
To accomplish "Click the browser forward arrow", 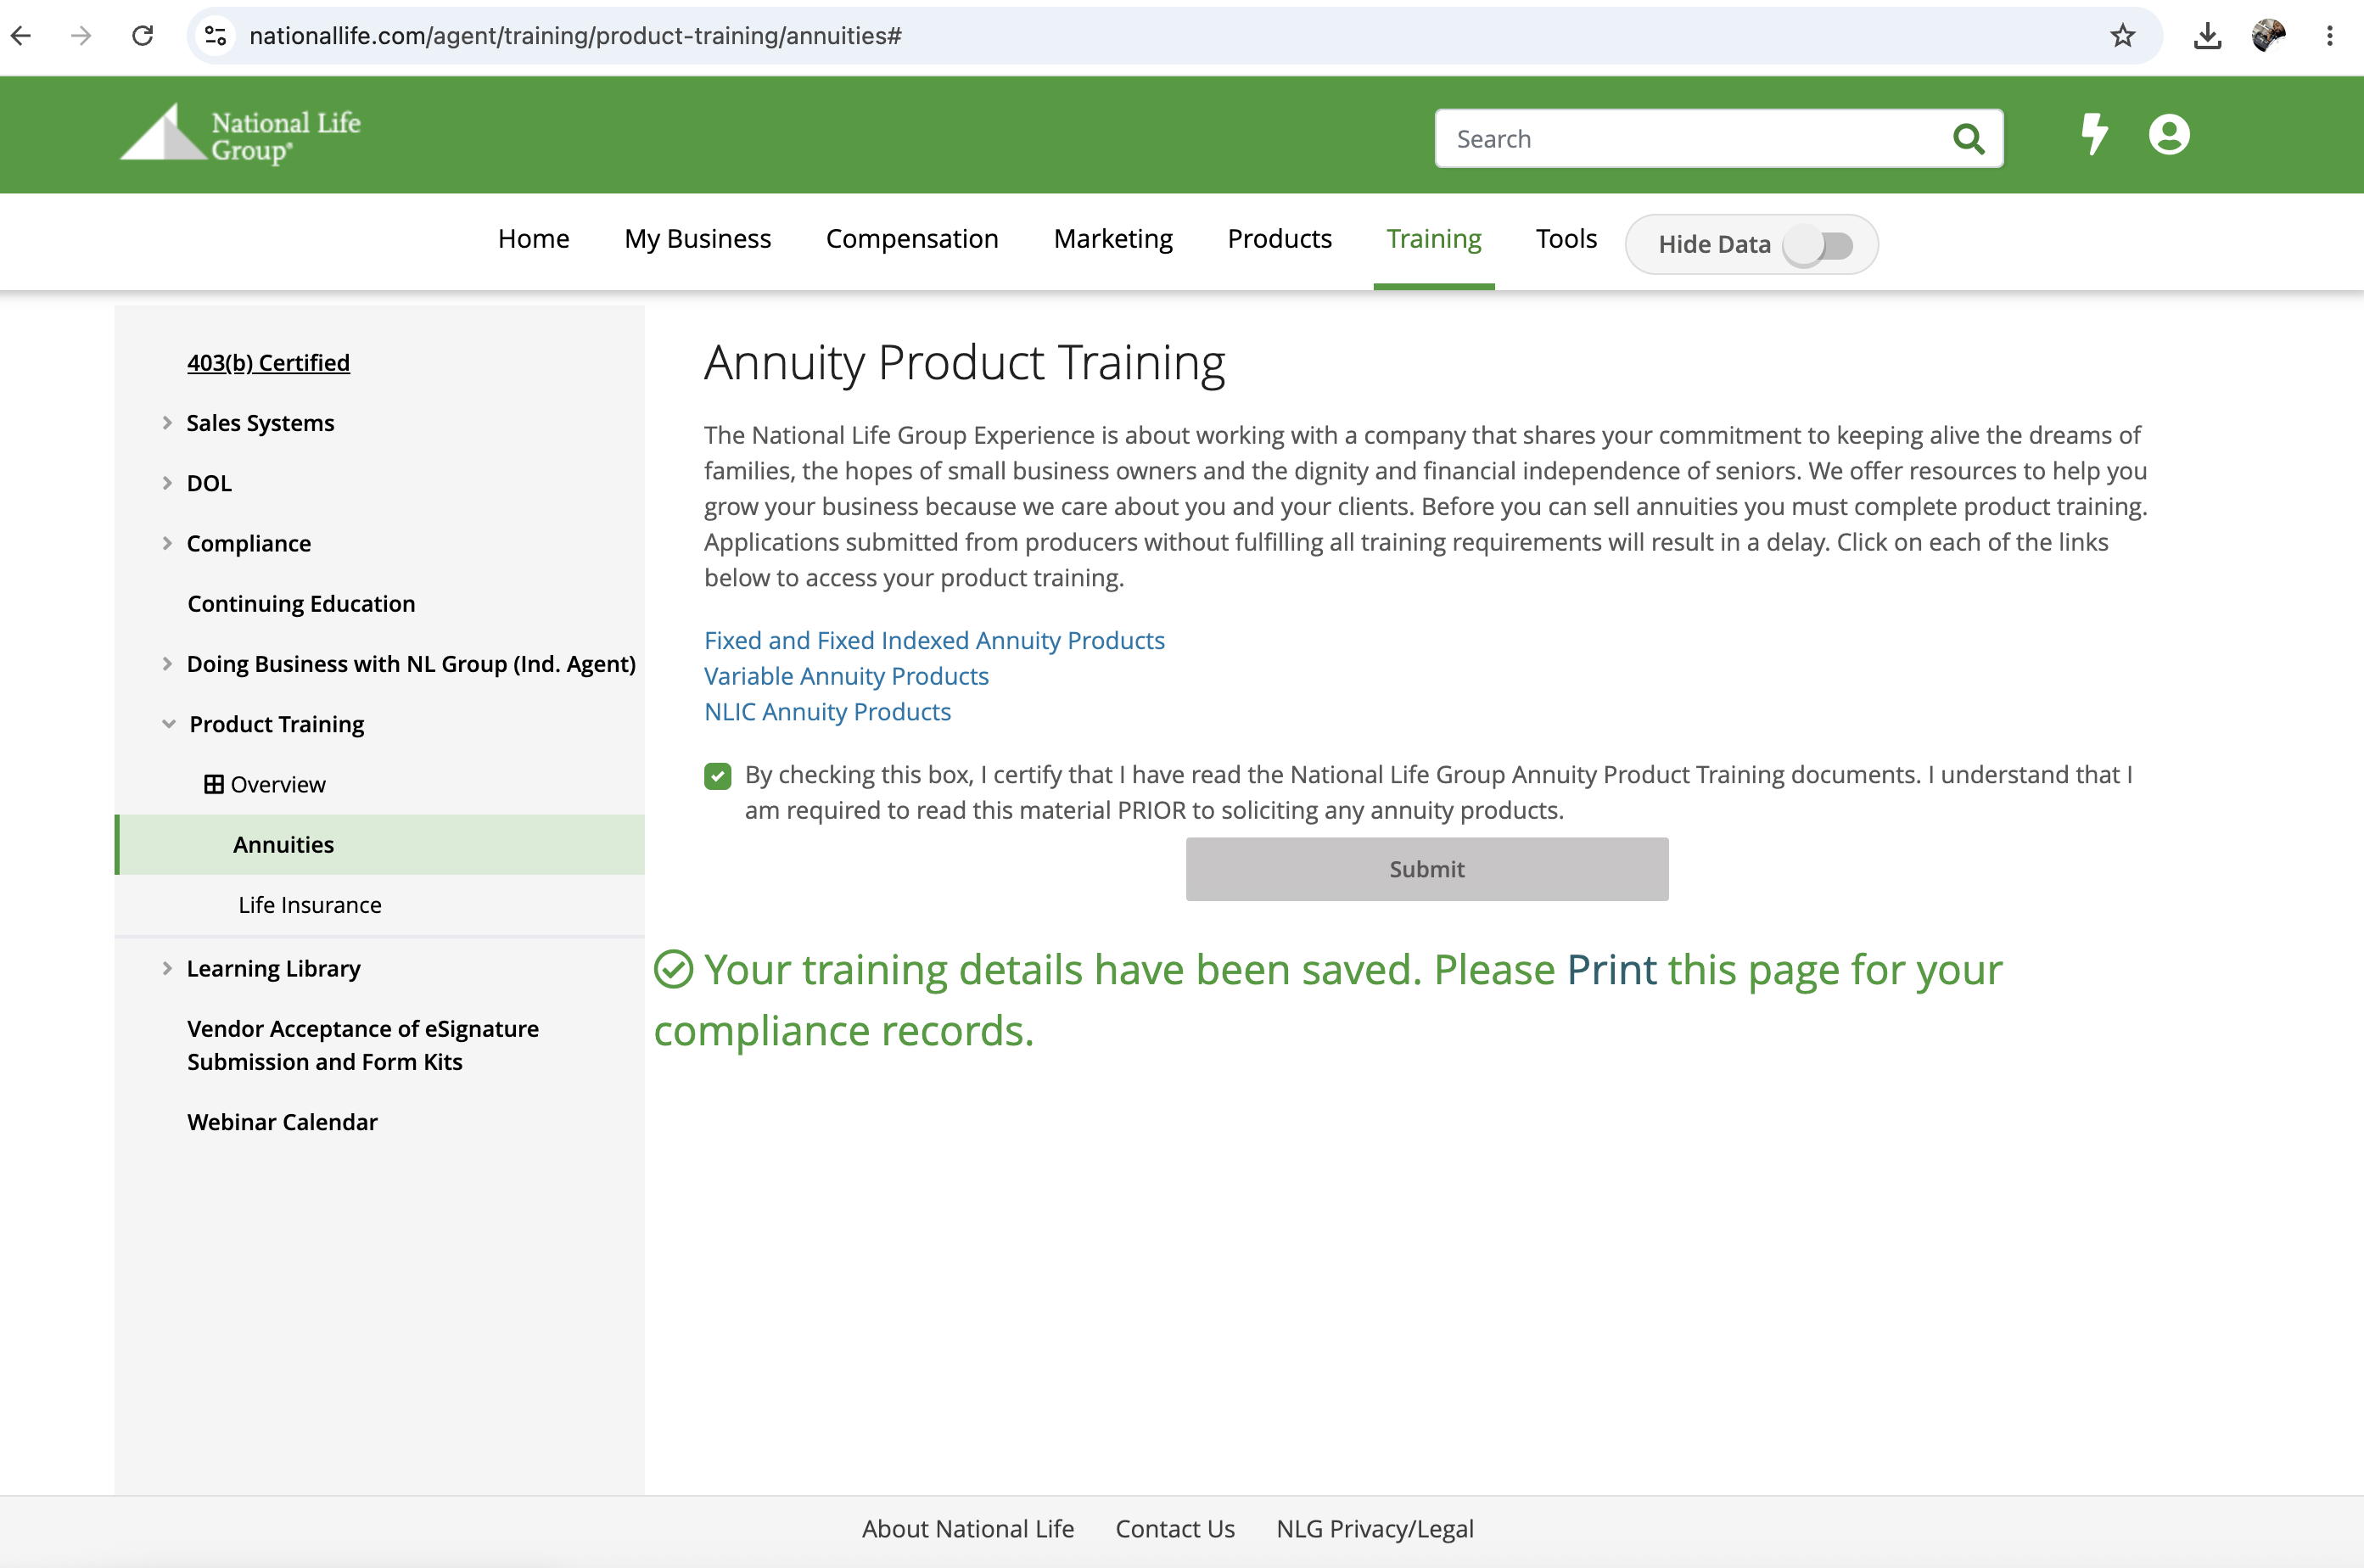I will pyautogui.click(x=82, y=36).
